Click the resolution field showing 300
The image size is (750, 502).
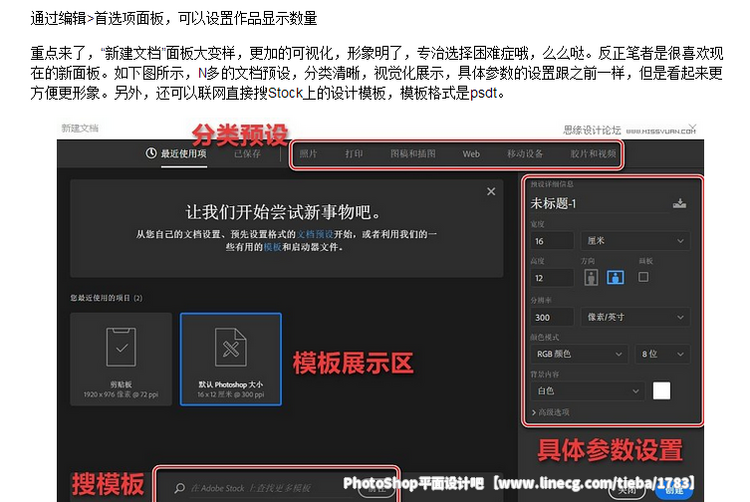point(551,317)
